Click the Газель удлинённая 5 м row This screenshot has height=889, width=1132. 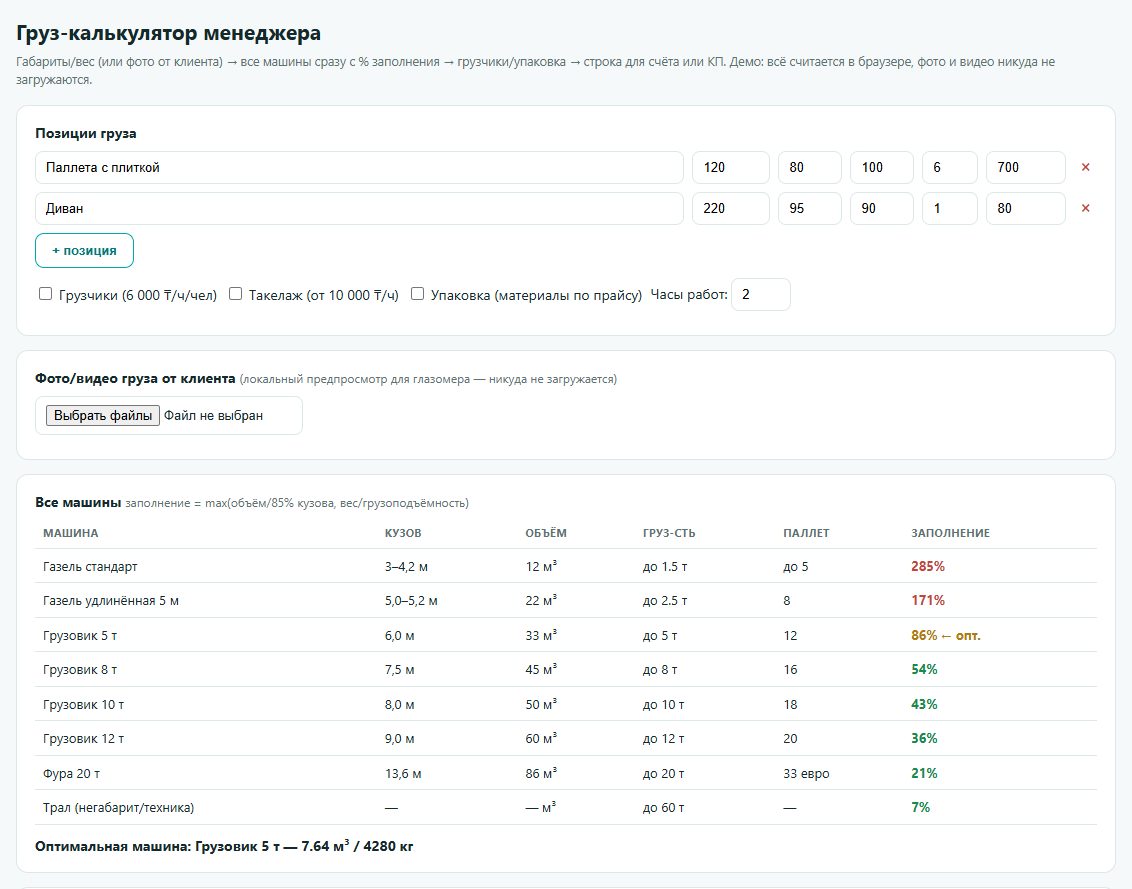566,601
